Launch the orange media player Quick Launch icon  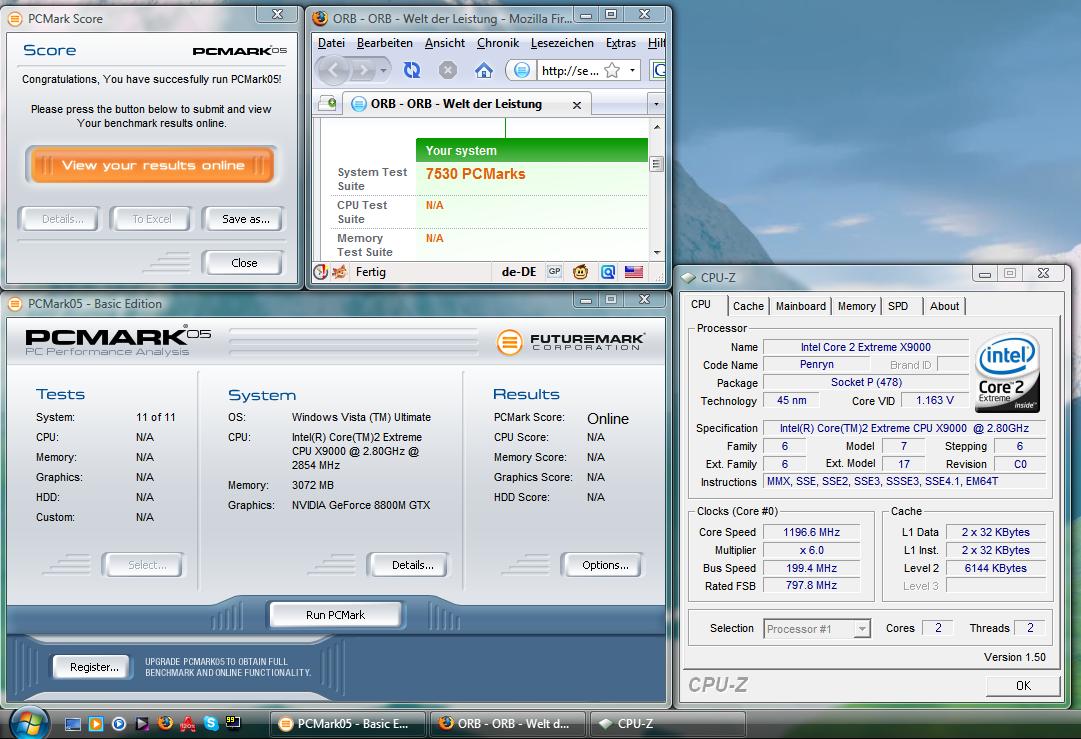(x=96, y=723)
